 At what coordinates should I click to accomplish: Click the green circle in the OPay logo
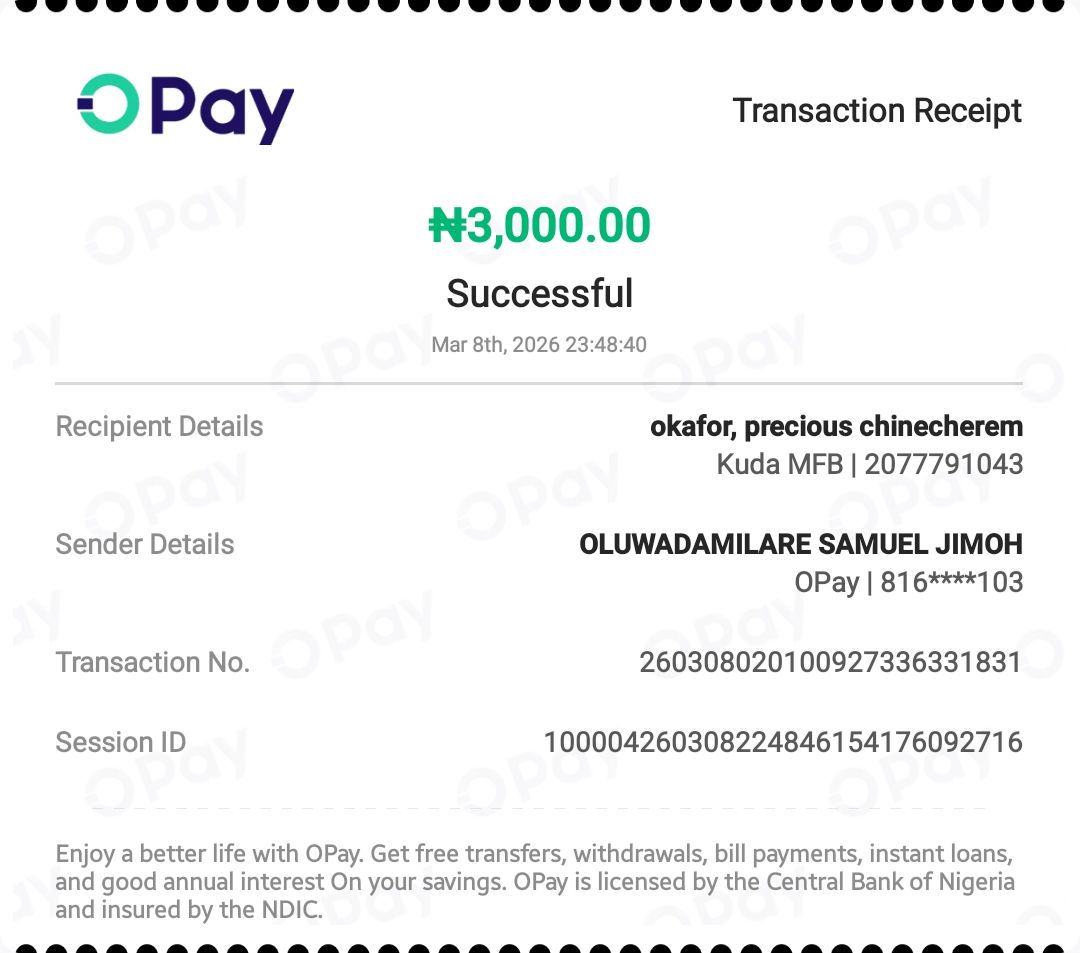point(108,104)
